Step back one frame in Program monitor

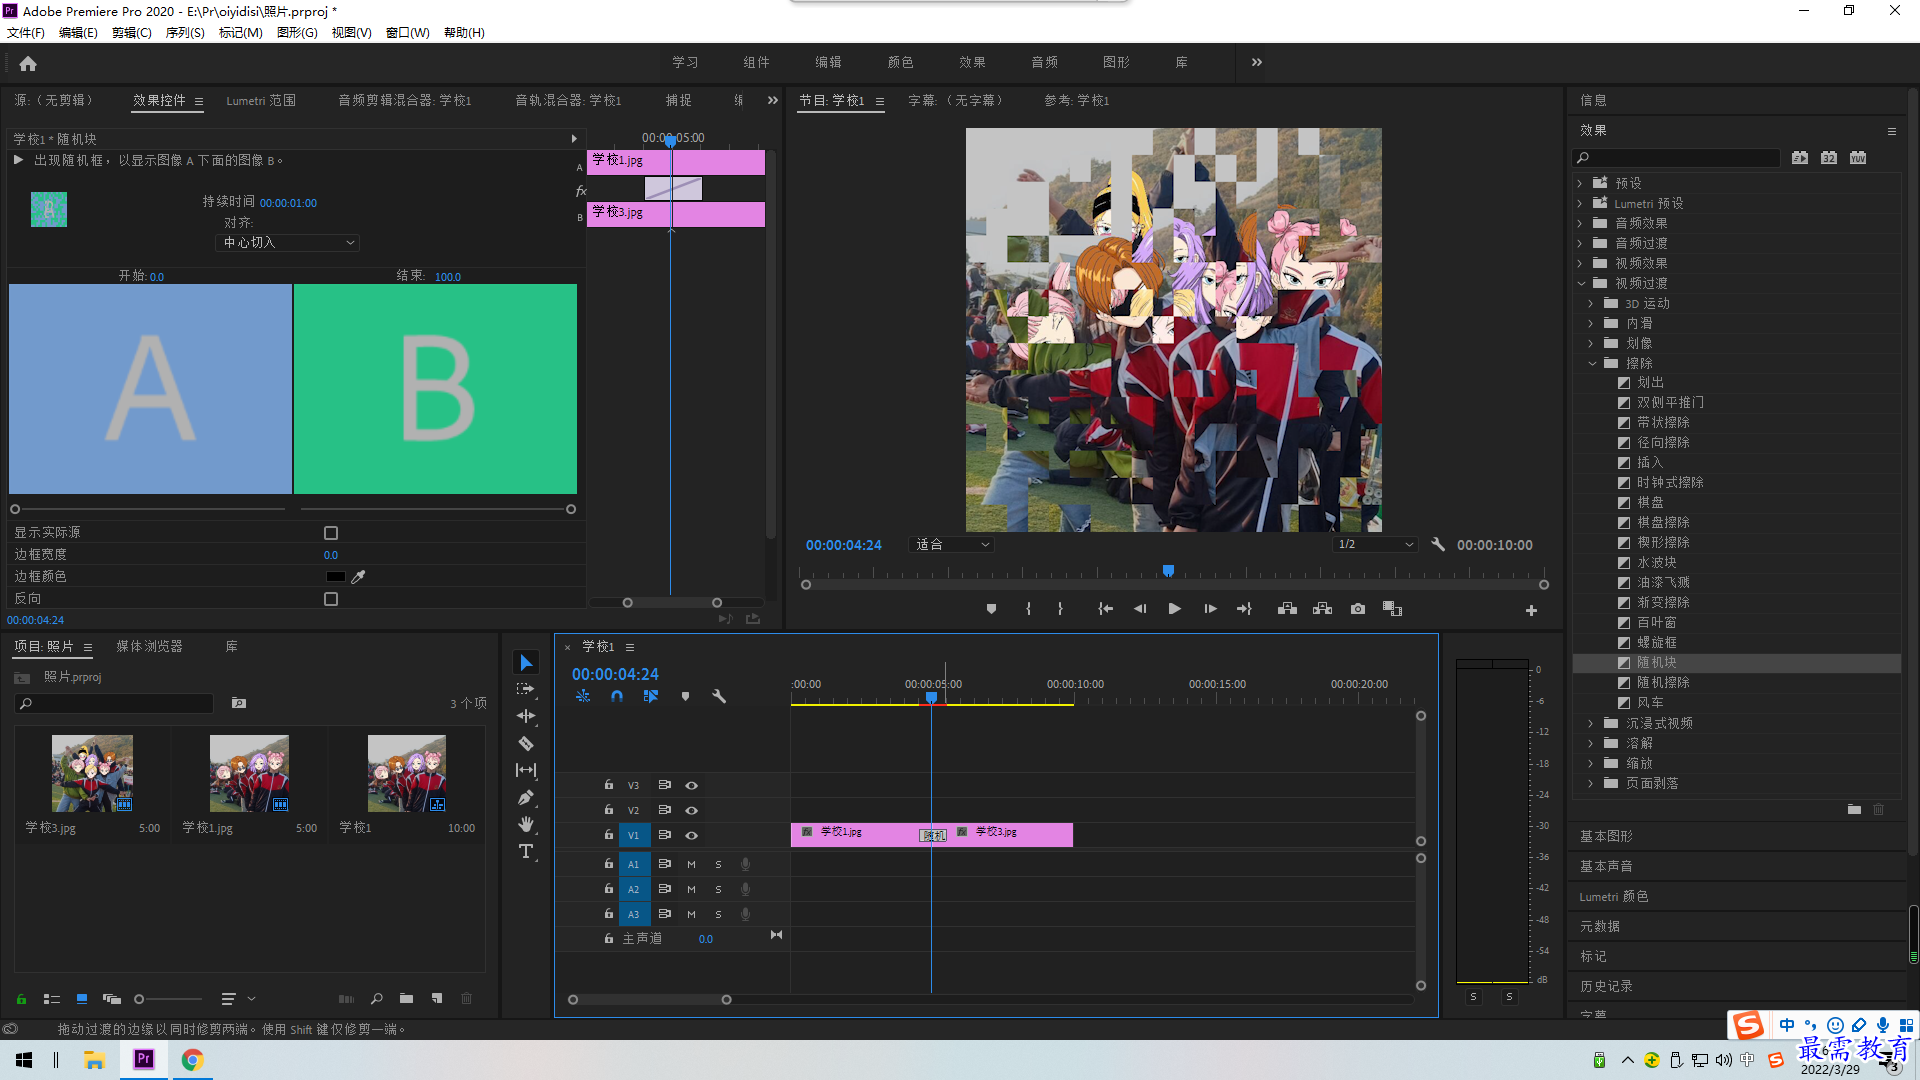pos(1140,609)
